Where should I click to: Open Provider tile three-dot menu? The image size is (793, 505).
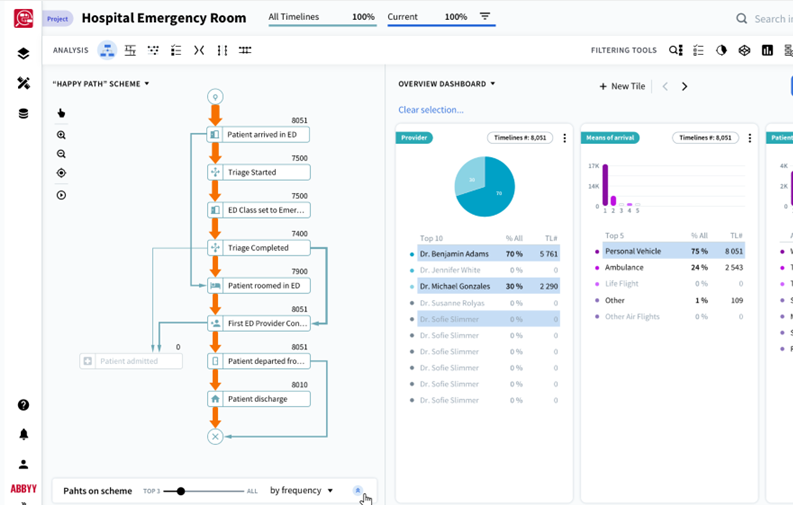pos(564,138)
